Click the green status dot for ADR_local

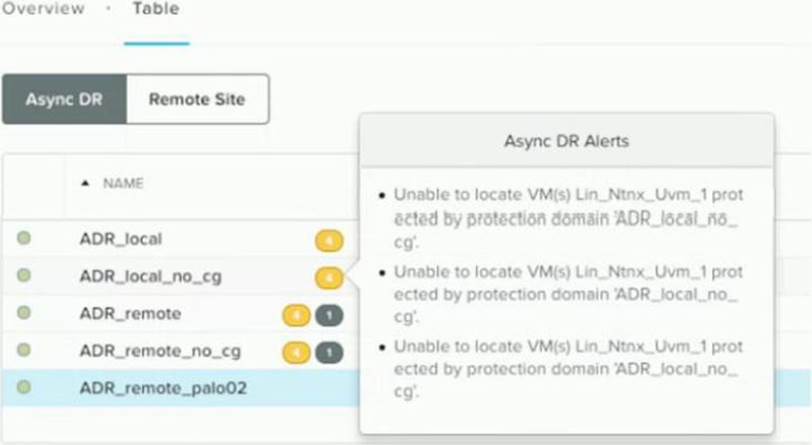click(24, 238)
